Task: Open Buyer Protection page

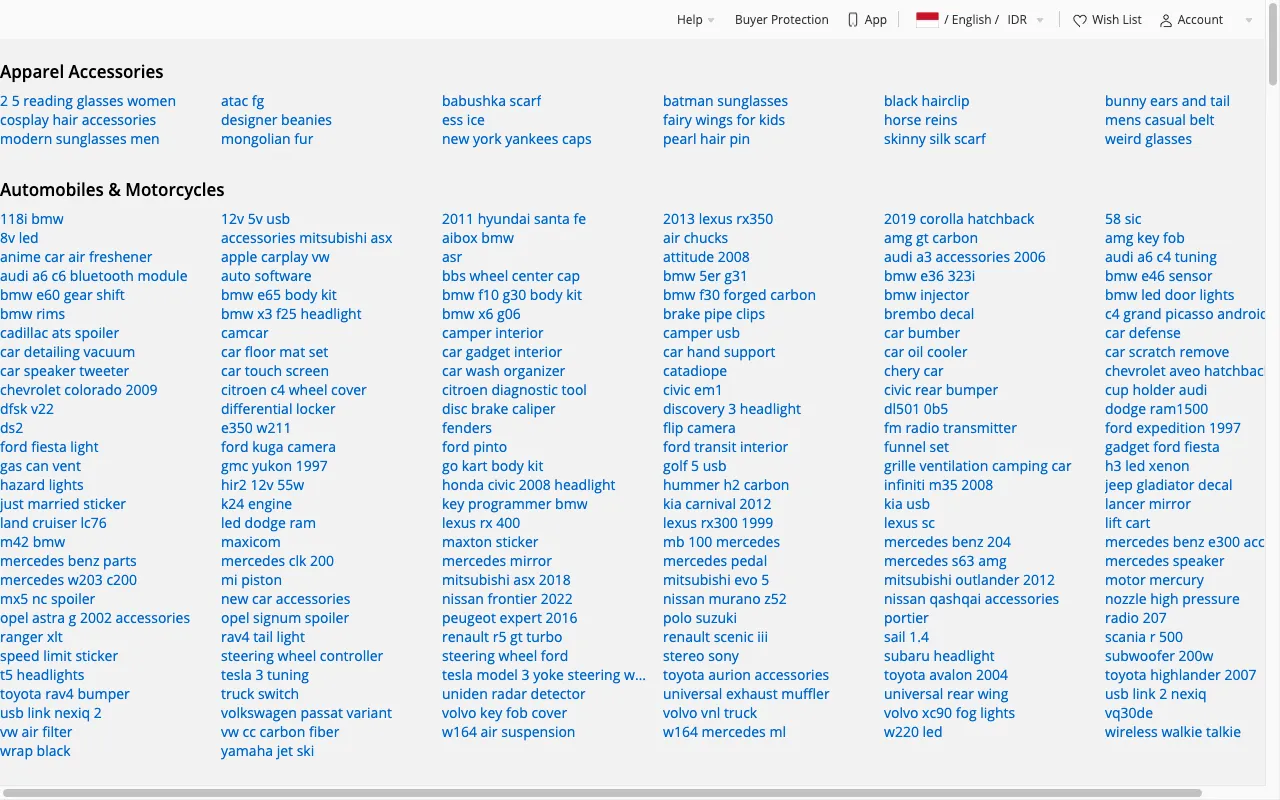Action: tap(782, 20)
